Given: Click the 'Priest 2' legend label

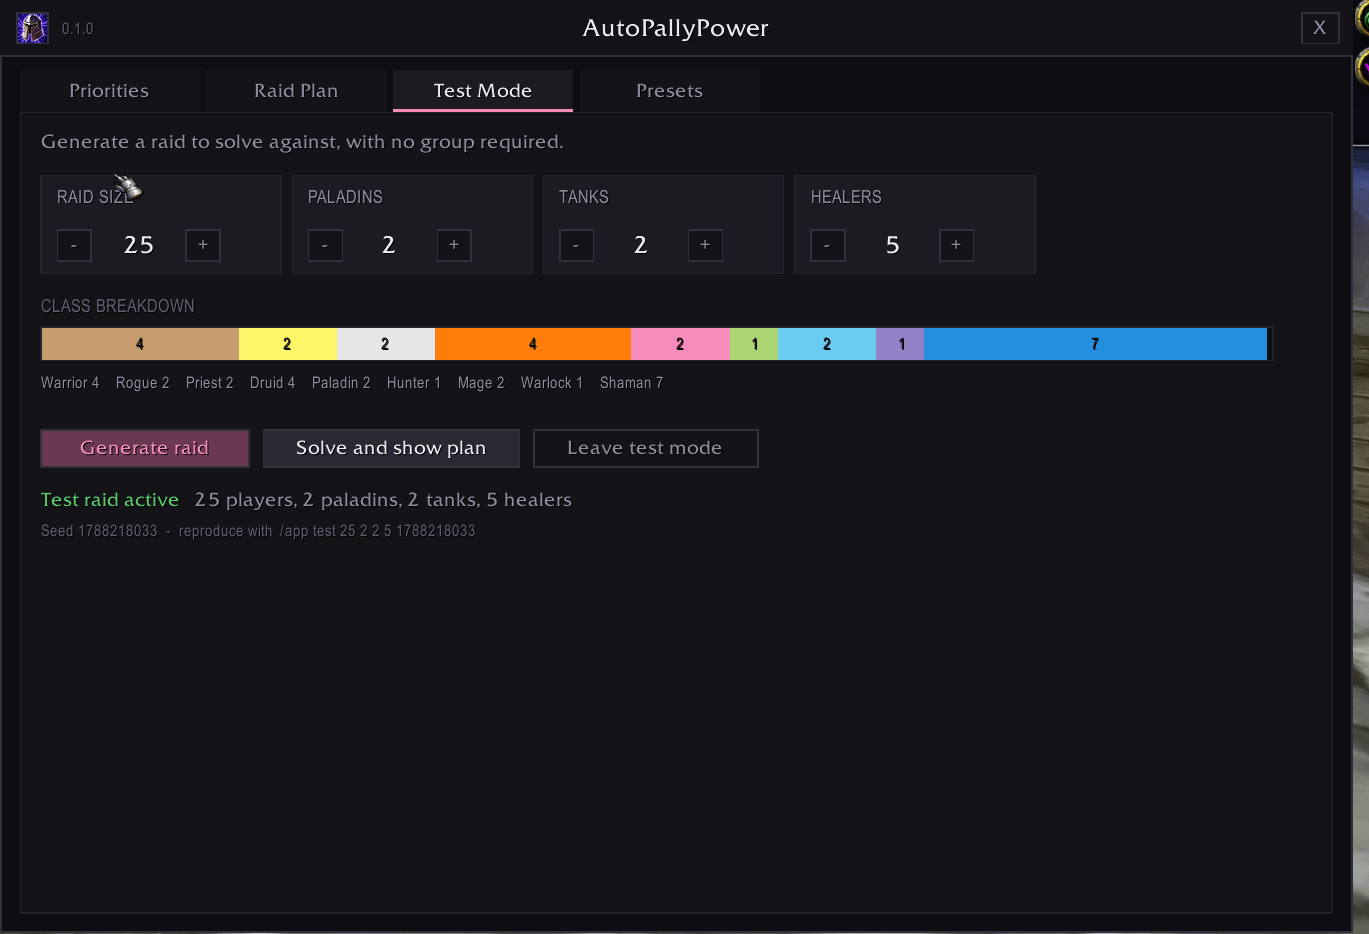Looking at the screenshot, I should coord(209,383).
